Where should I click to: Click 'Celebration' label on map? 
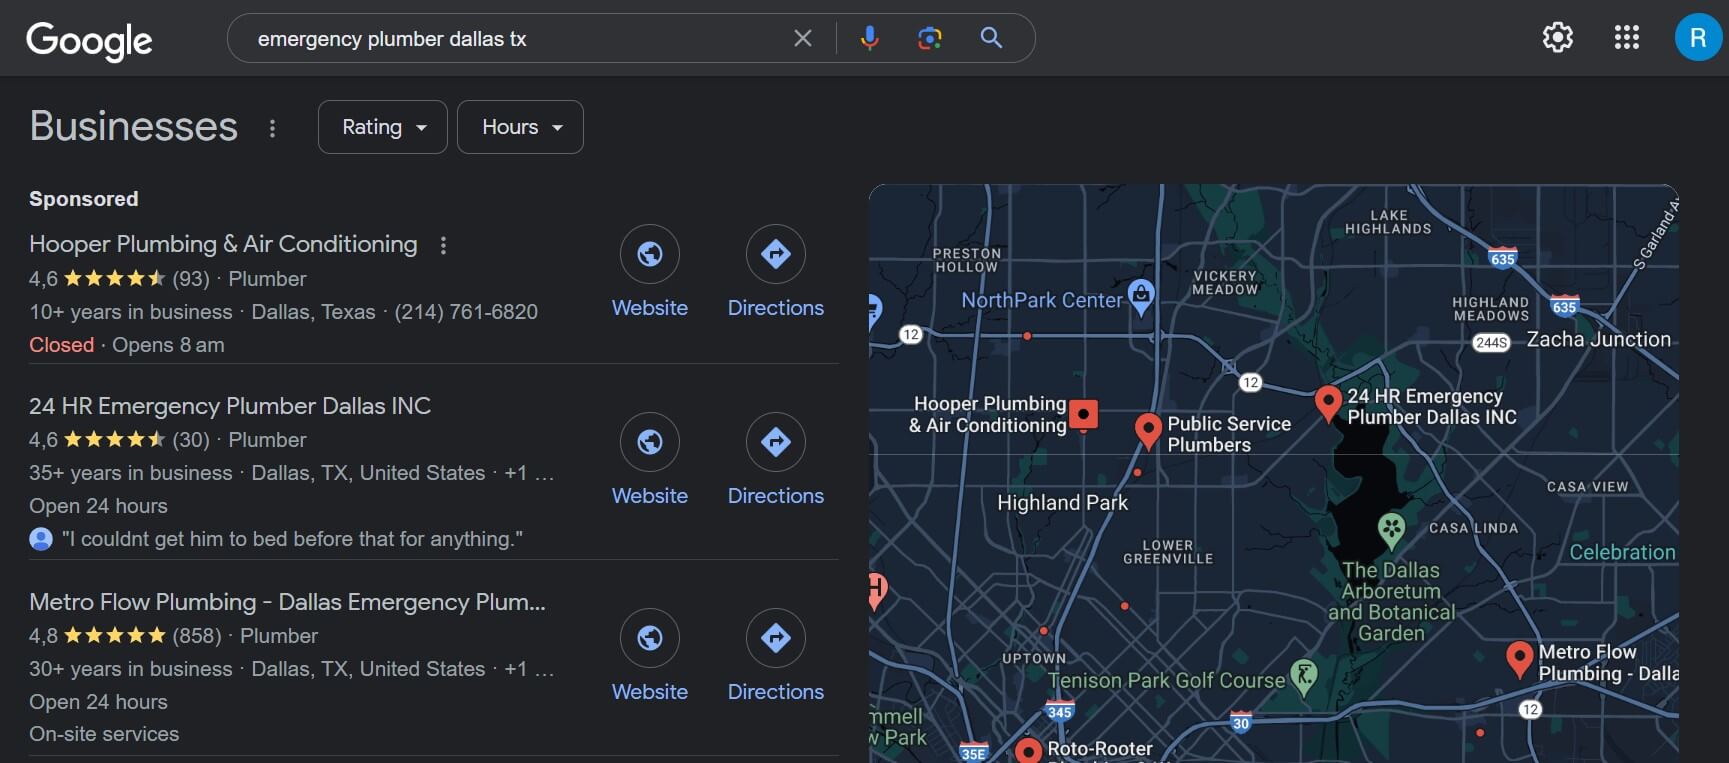[x=1622, y=552]
